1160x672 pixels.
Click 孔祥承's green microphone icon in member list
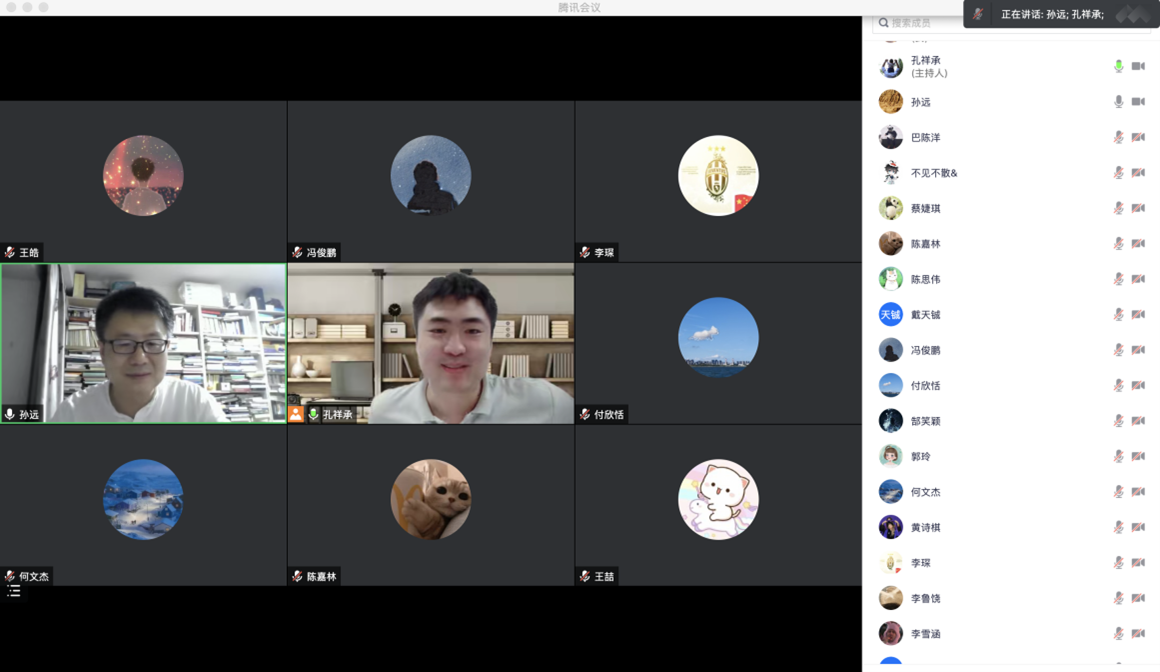click(x=1118, y=67)
